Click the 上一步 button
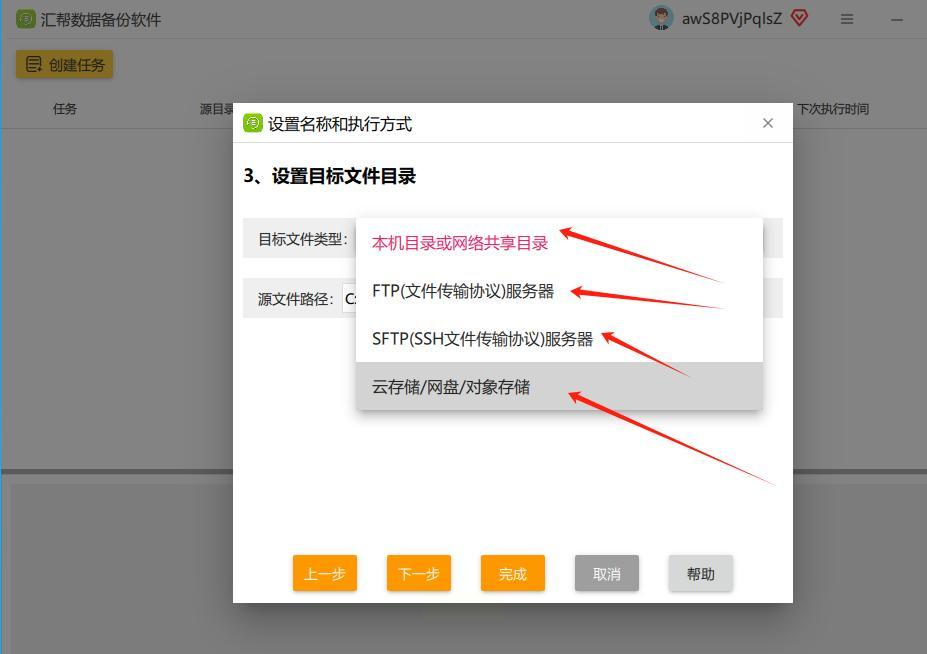Screen dimensions: 927x654 pyautogui.click(x=325, y=573)
